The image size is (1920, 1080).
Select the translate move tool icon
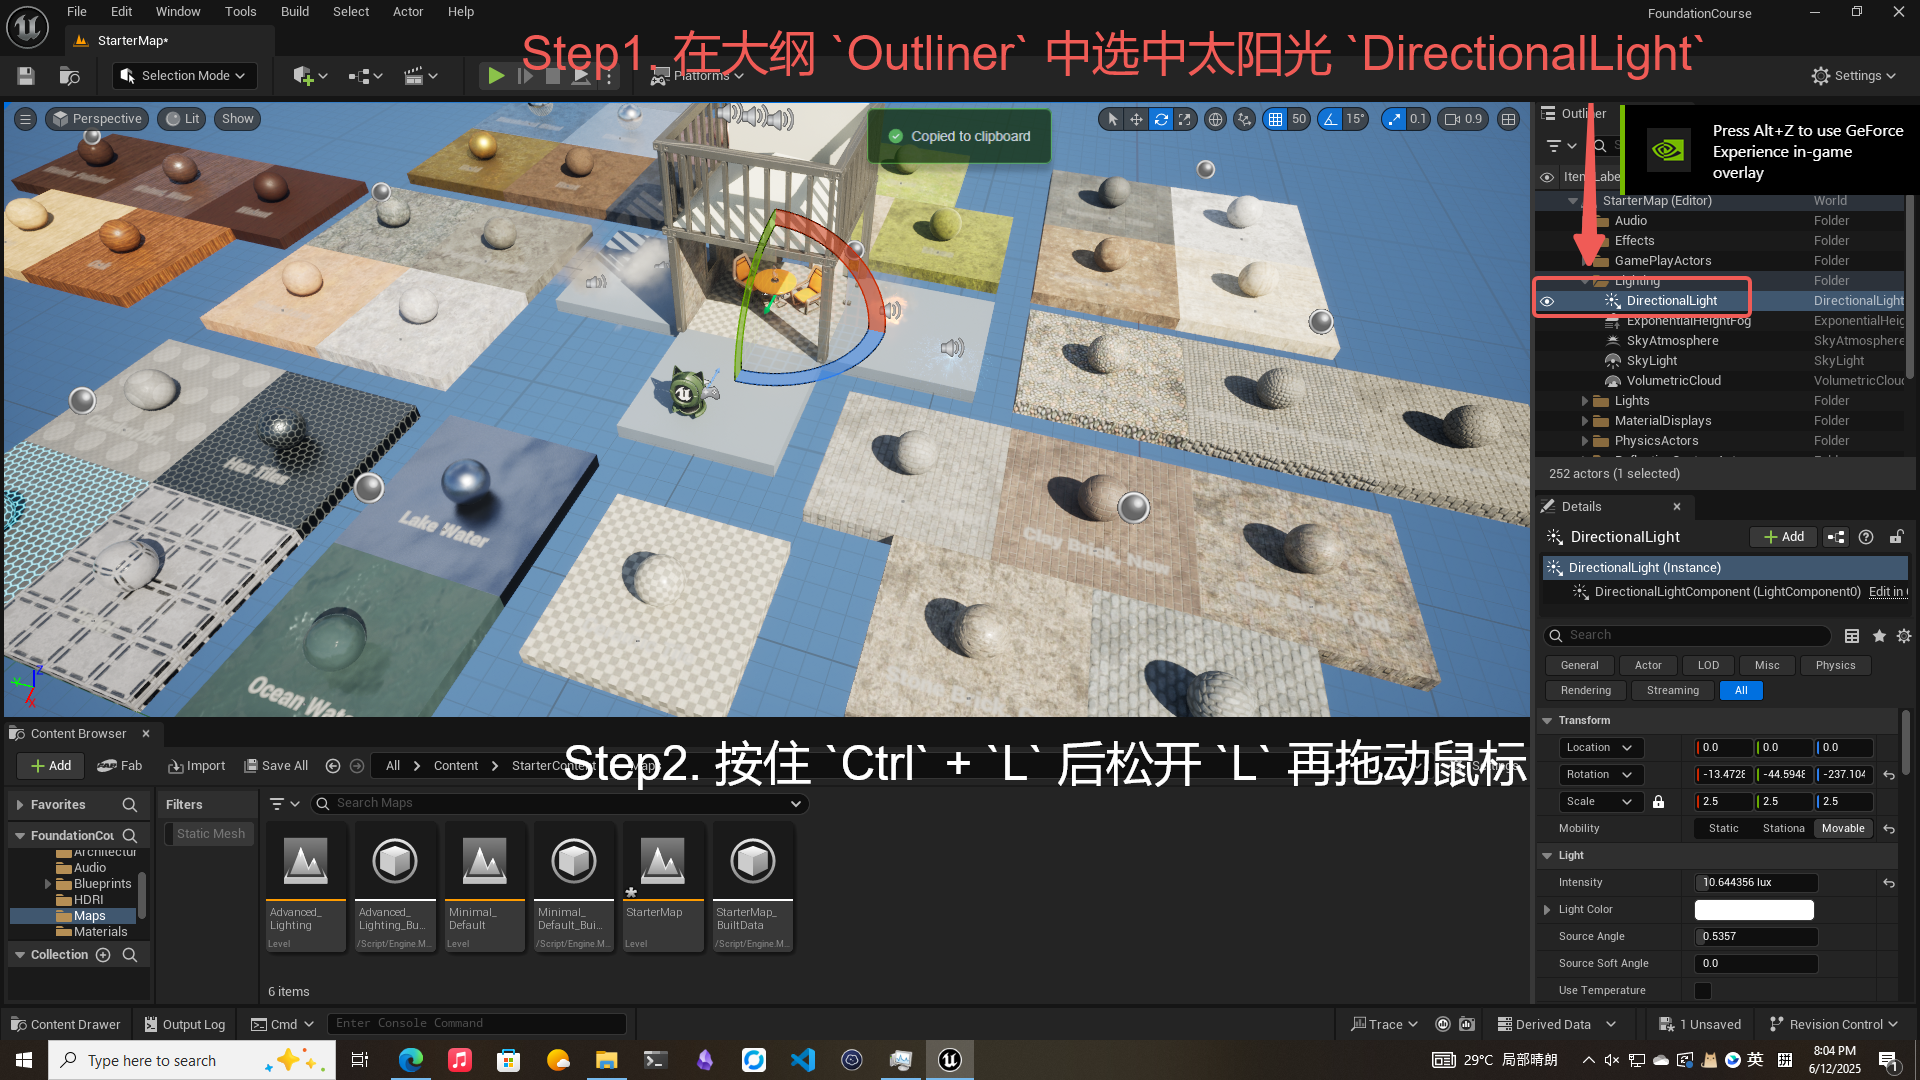(1136, 119)
